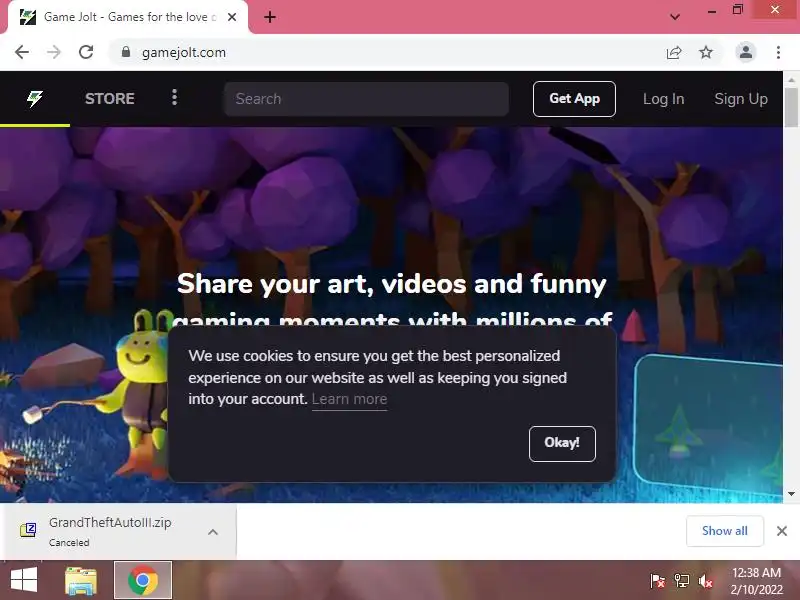Click the muted volume tray icon
This screenshot has width=800, height=600.
coord(705,581)
